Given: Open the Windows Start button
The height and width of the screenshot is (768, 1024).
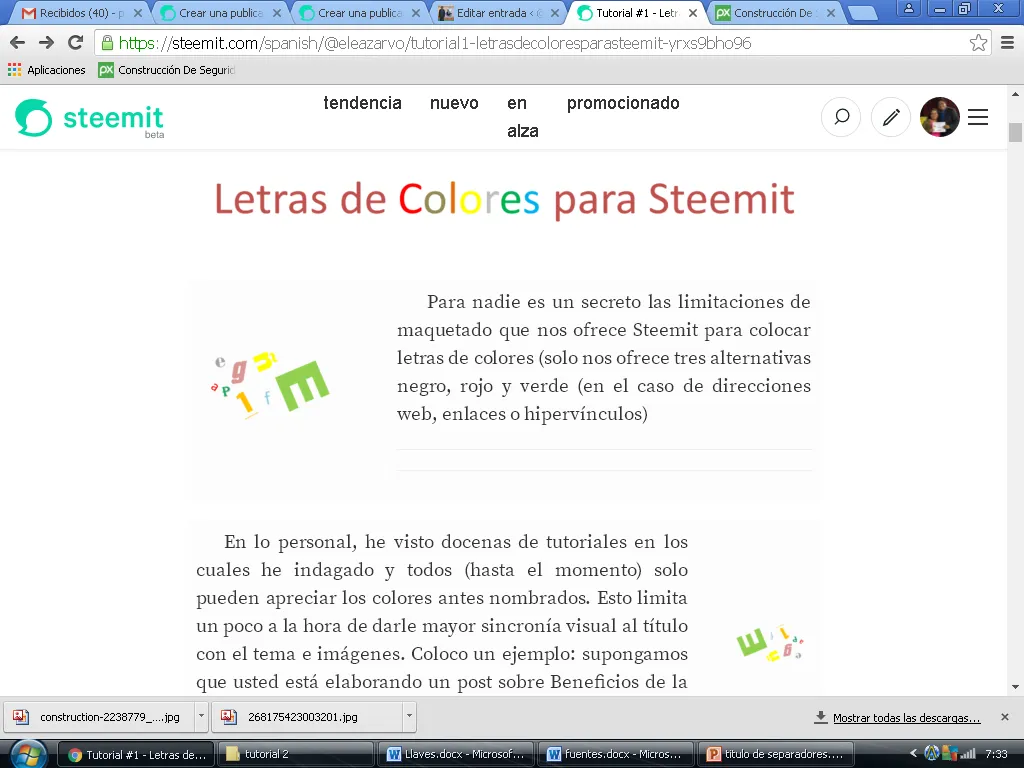Looking at the screenshot, I should (x=27, y=755).
